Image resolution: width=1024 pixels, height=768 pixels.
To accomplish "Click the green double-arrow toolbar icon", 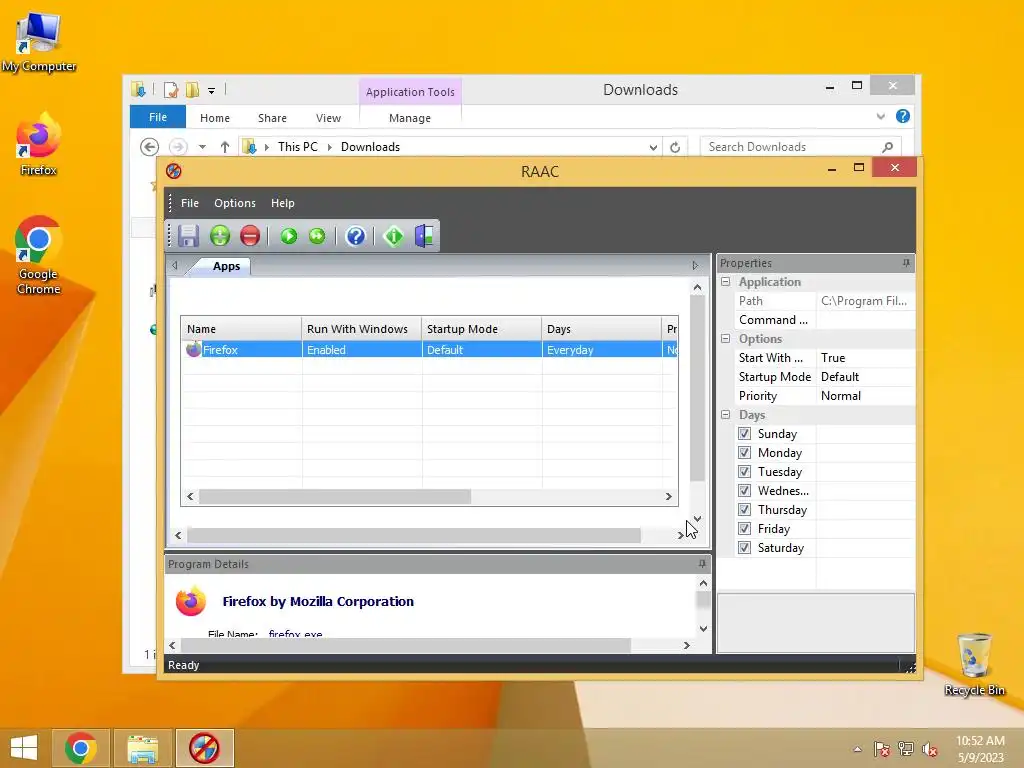I will pos(317,236).
